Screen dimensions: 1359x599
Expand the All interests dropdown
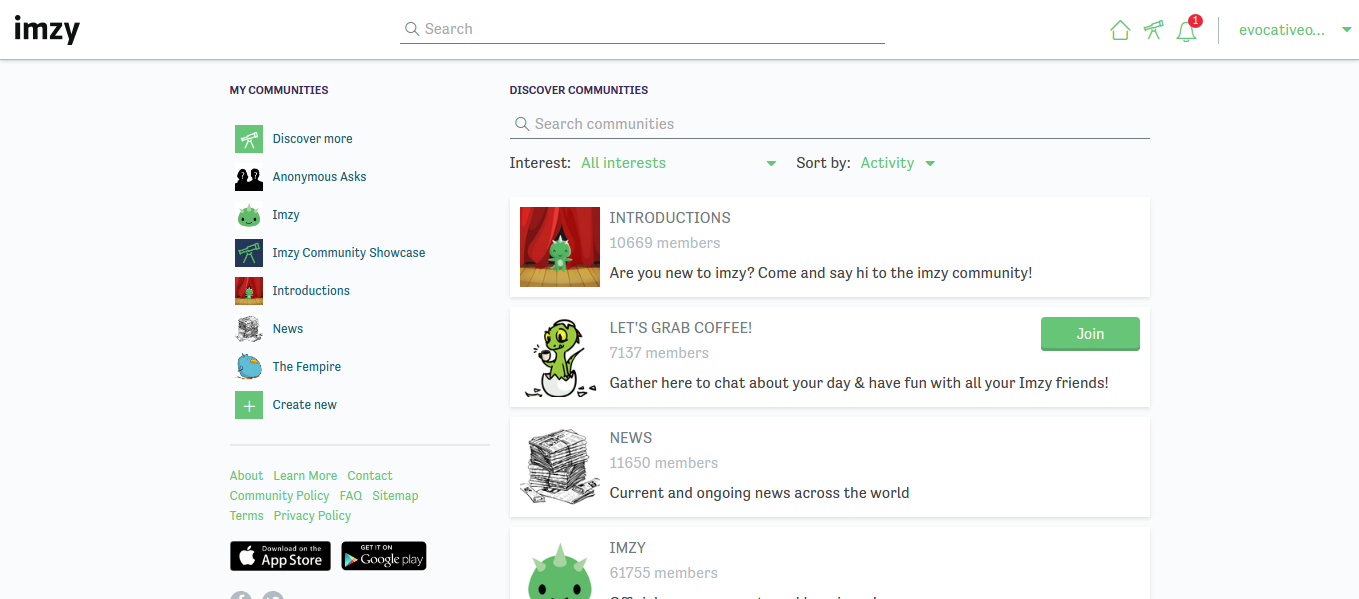[678, 163]
